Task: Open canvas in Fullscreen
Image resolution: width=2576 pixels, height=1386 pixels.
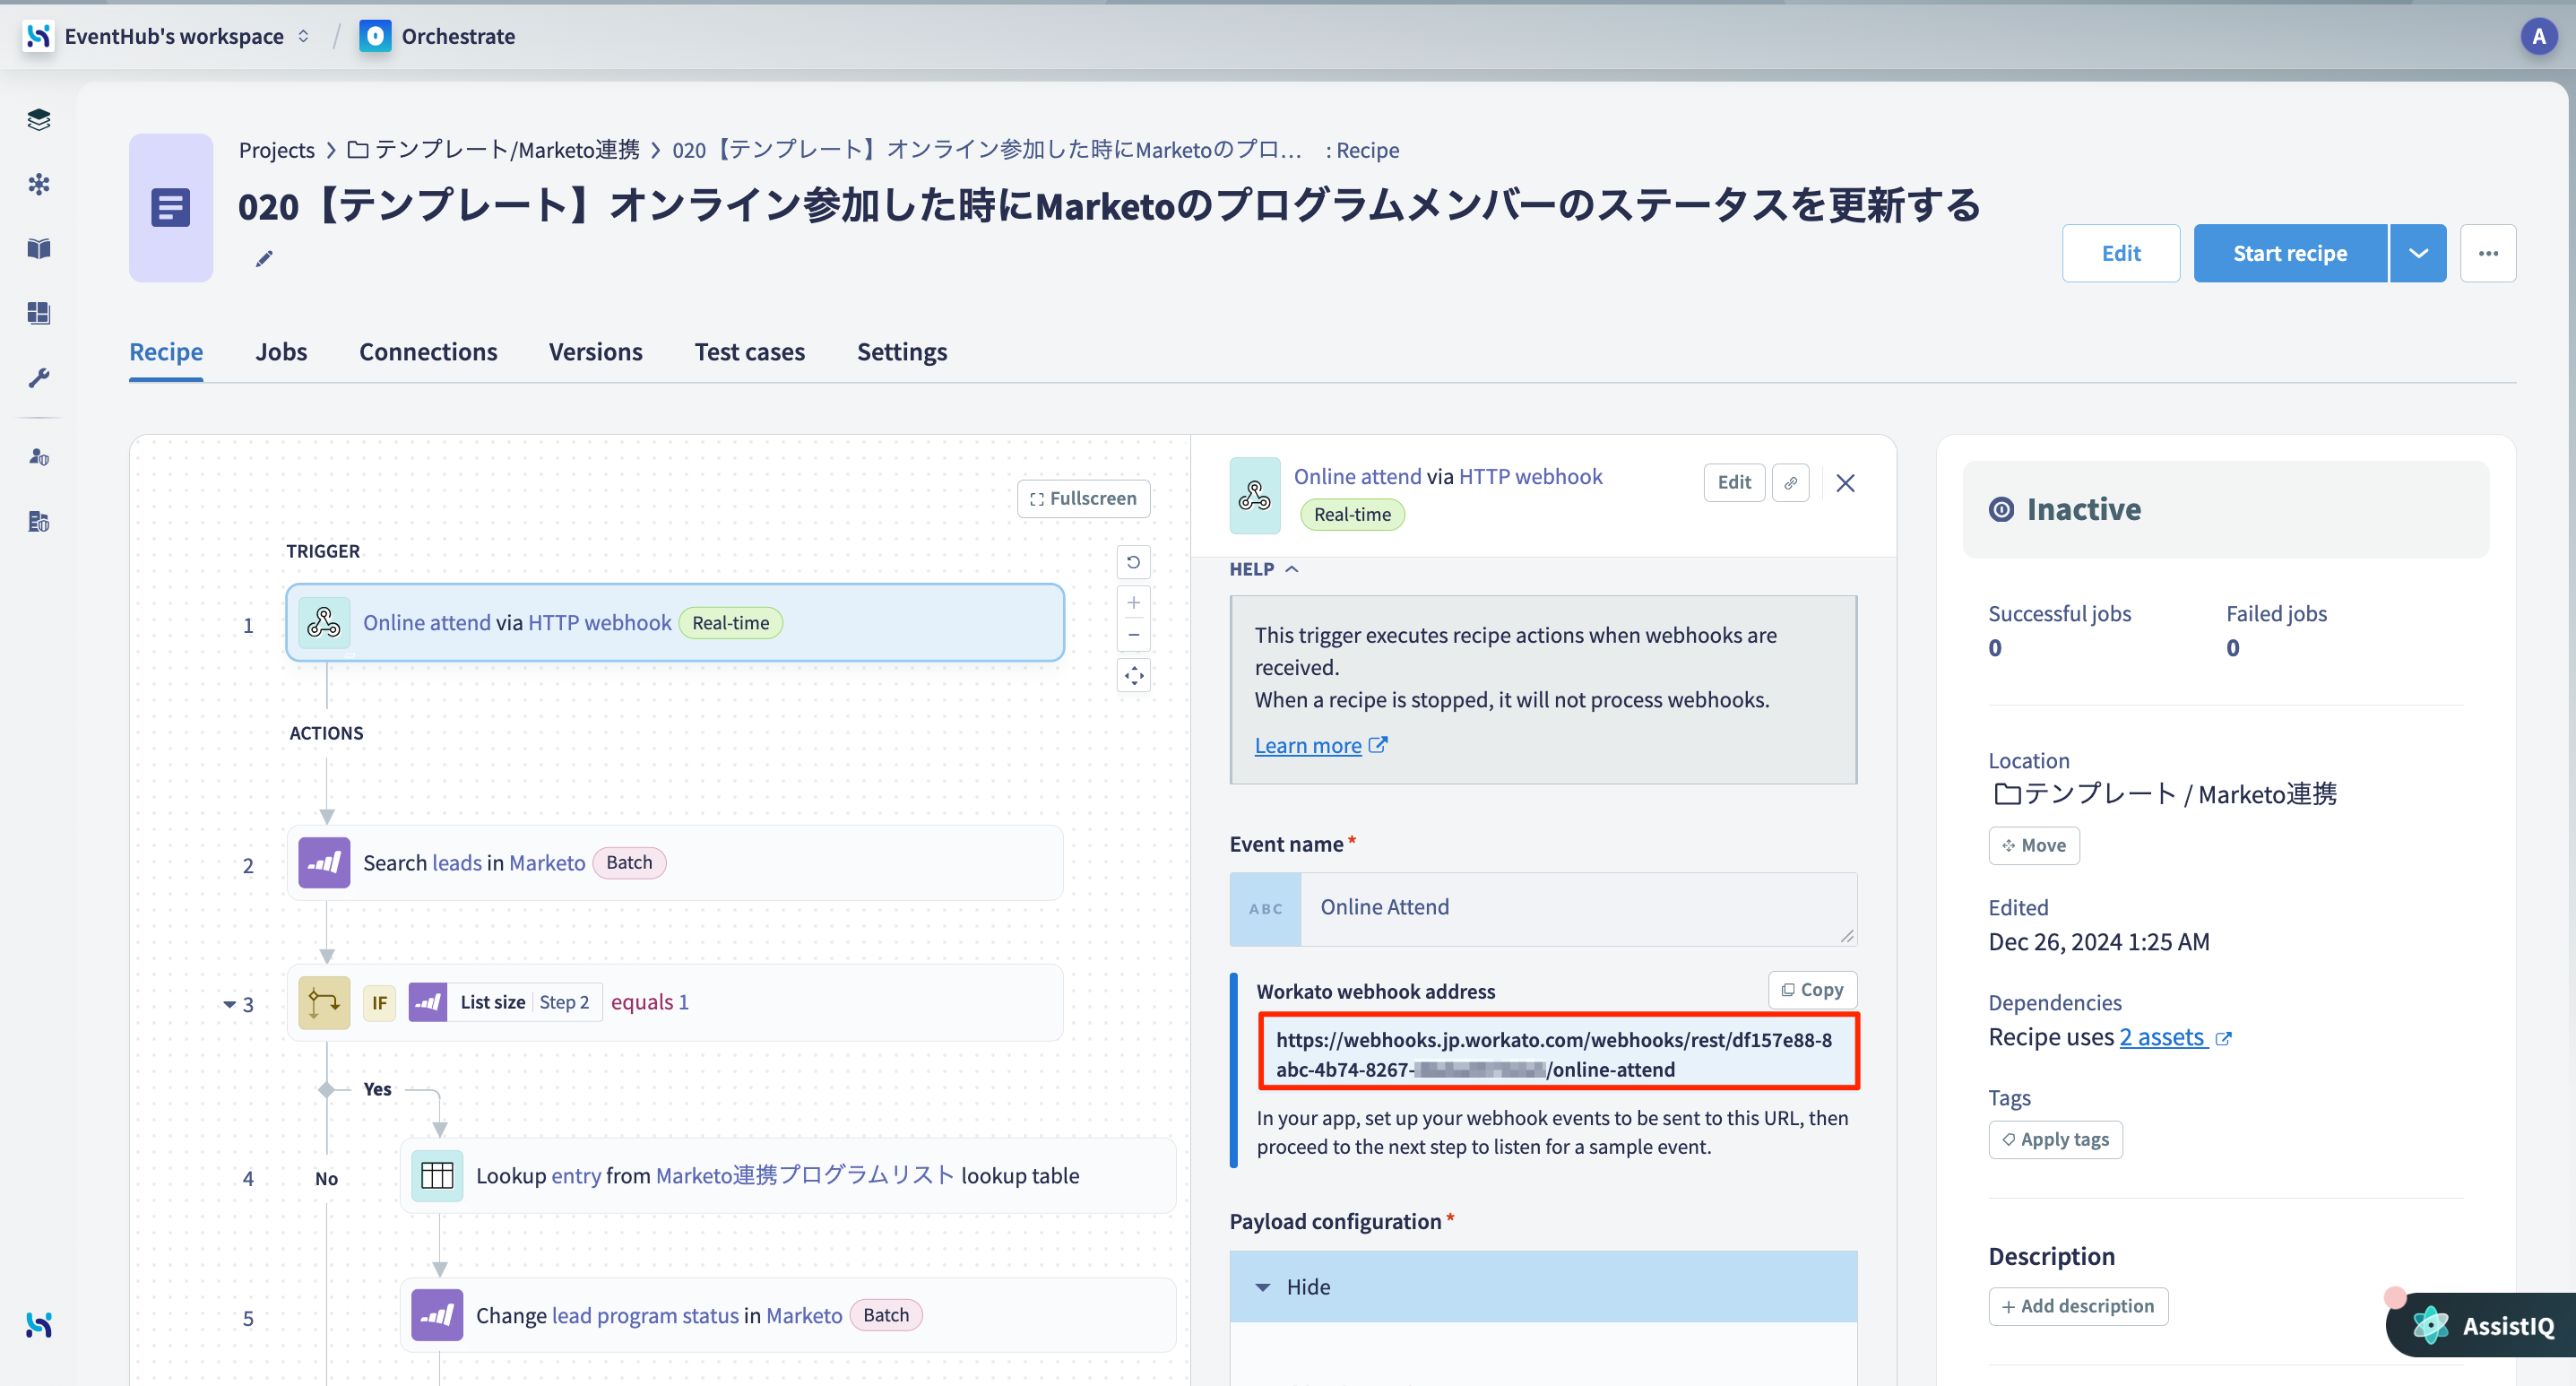Action: click(1083, 499)
